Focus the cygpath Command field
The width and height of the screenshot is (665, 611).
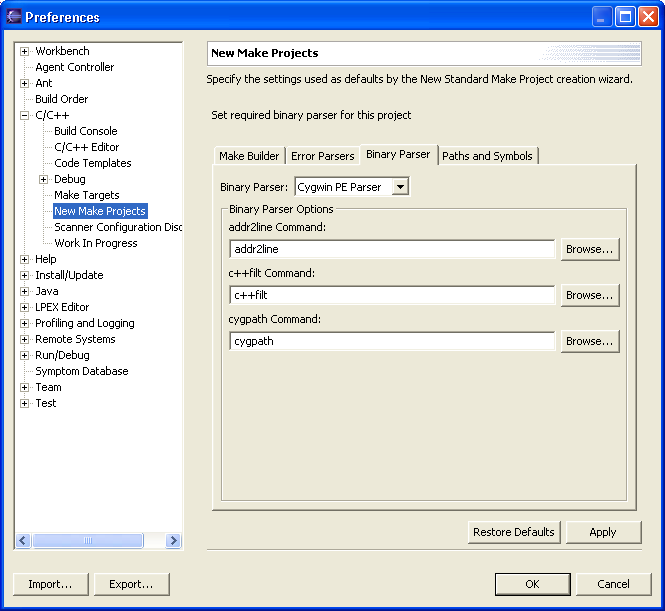point(392,341)
